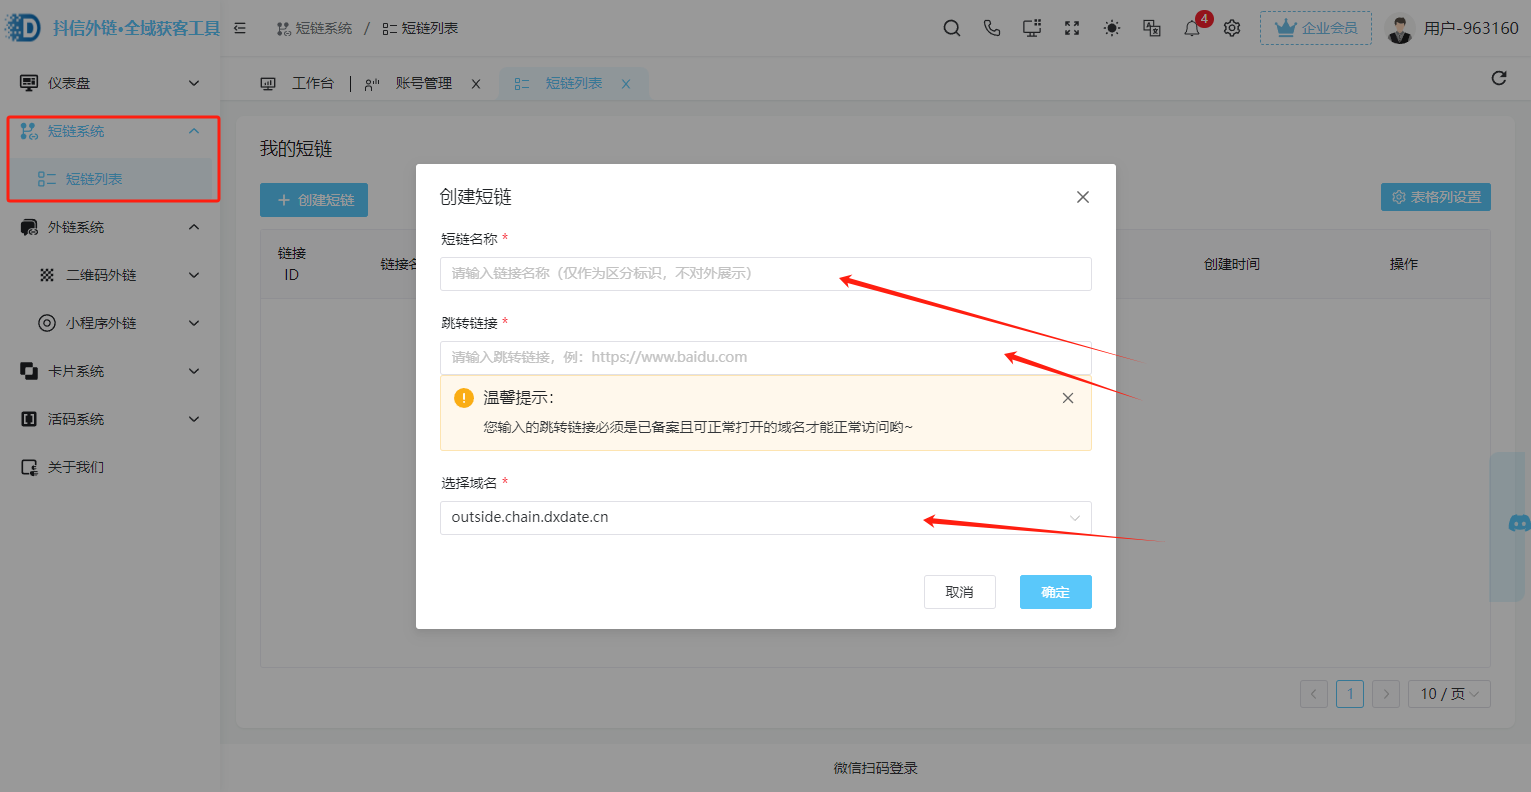Click the refresh icon on tab bar
Viewport: 1531px width, 792px height.
coord(1498,78)
